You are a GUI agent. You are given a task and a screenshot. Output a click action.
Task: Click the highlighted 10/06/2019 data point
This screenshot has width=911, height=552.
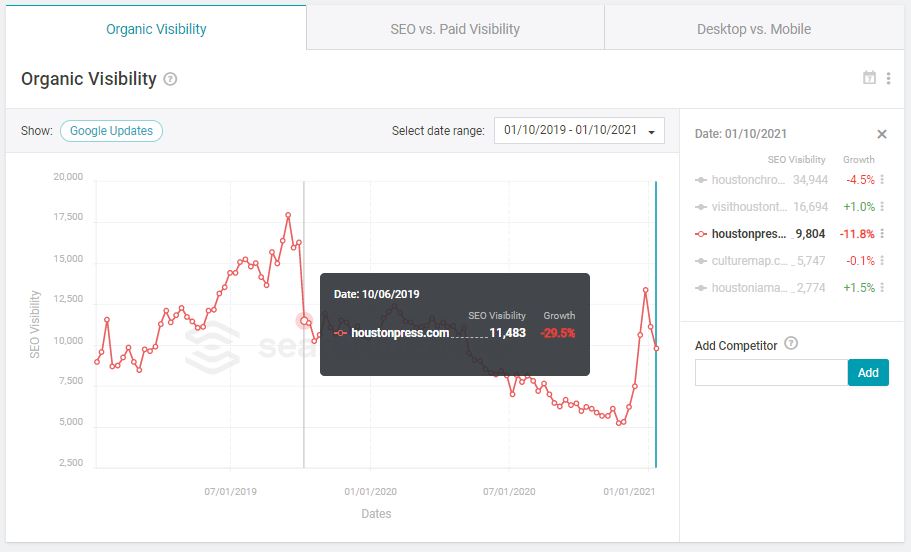click(304, 321)
